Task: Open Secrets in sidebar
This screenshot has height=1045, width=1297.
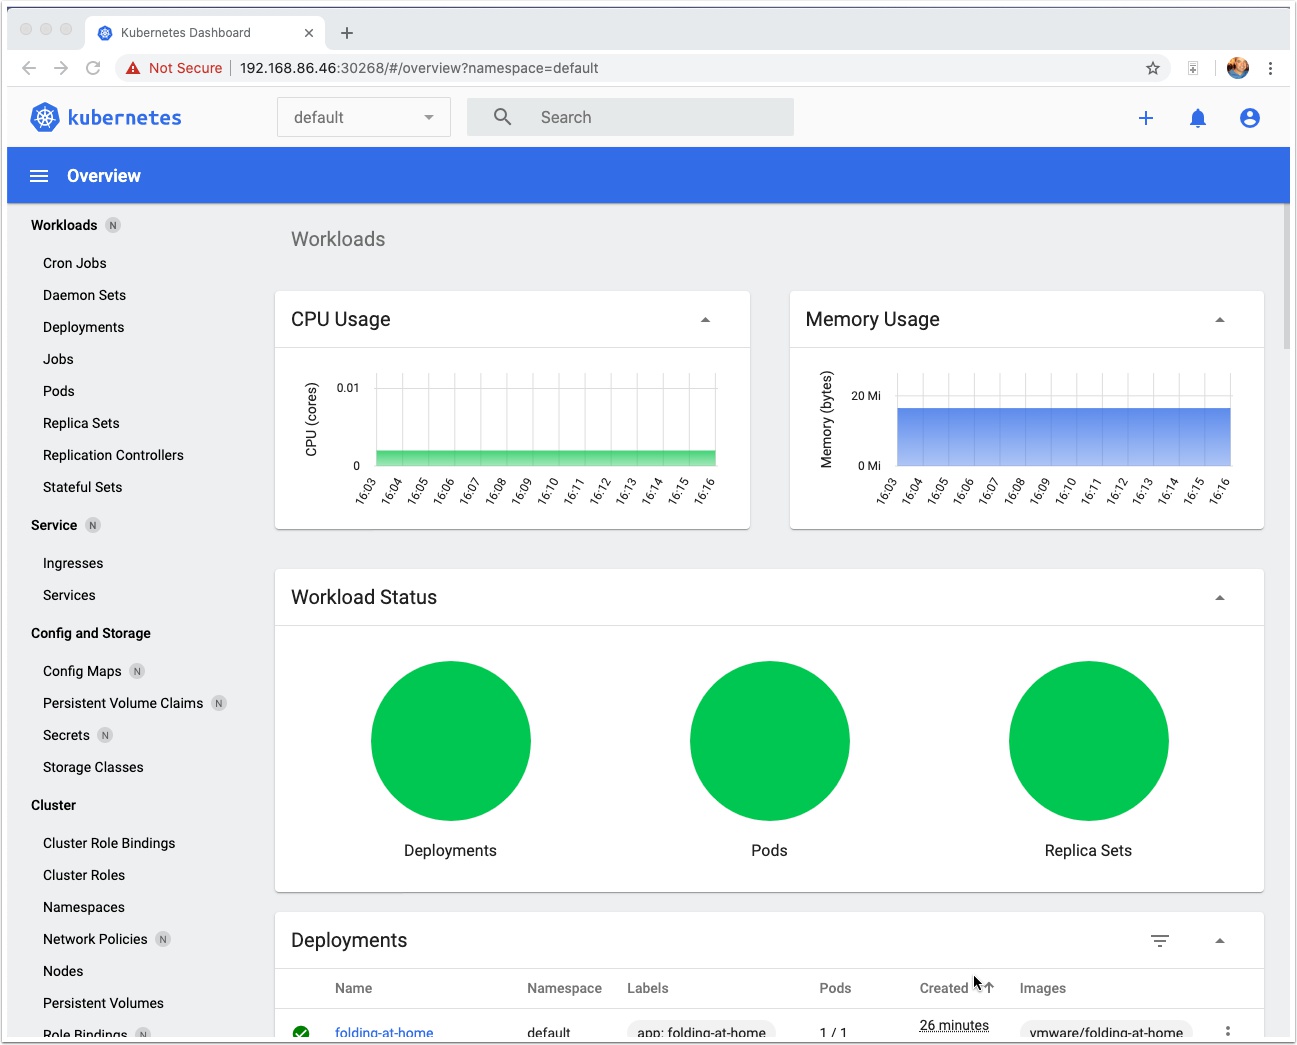Action: [66, 735]
